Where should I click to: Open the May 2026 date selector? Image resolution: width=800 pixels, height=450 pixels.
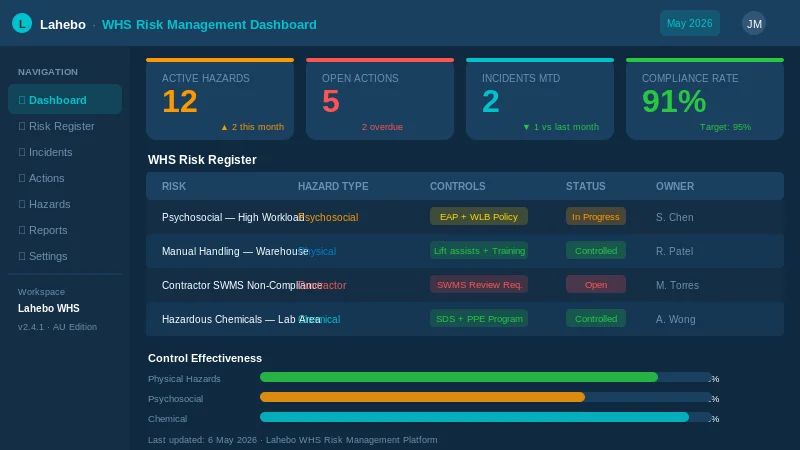(x=689, y=23)
